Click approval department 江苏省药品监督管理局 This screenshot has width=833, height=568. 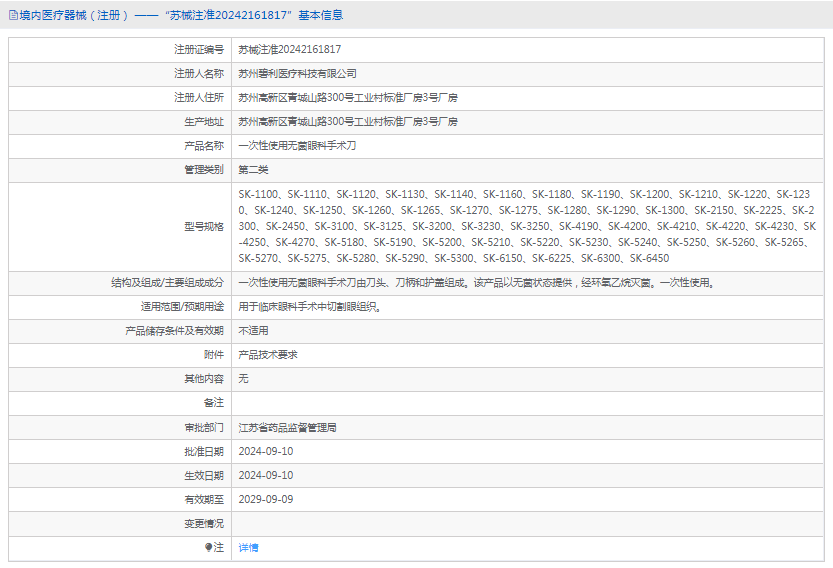[287, 427]
